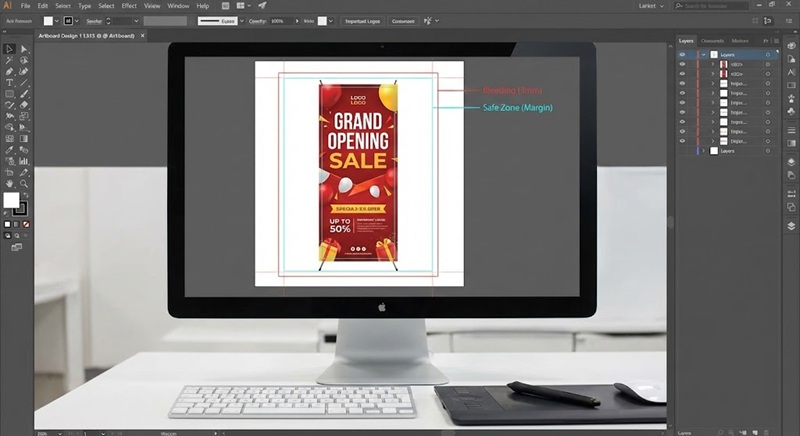Hide the top-level Layers layer
Image resolution: width=800 pixels, height=436 pixels.
[682, 54]
